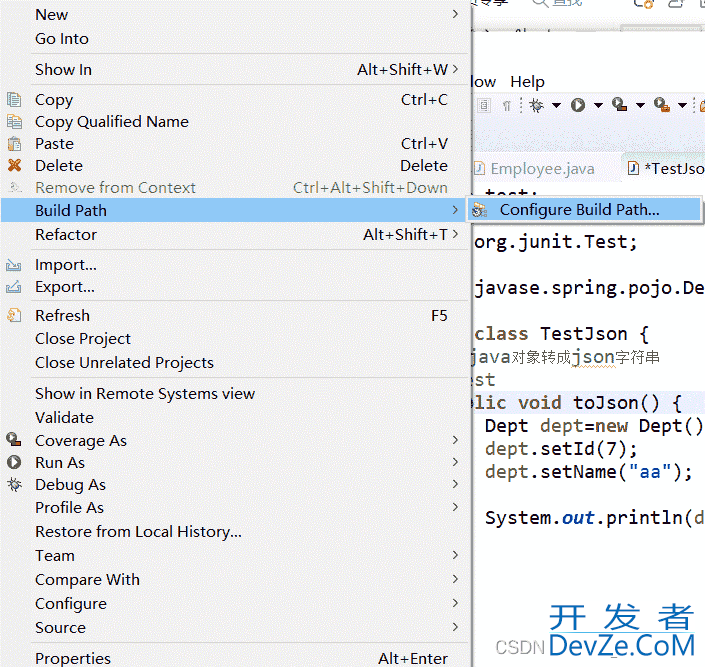Click the Run toolbar icon

[x=578, y=105]
